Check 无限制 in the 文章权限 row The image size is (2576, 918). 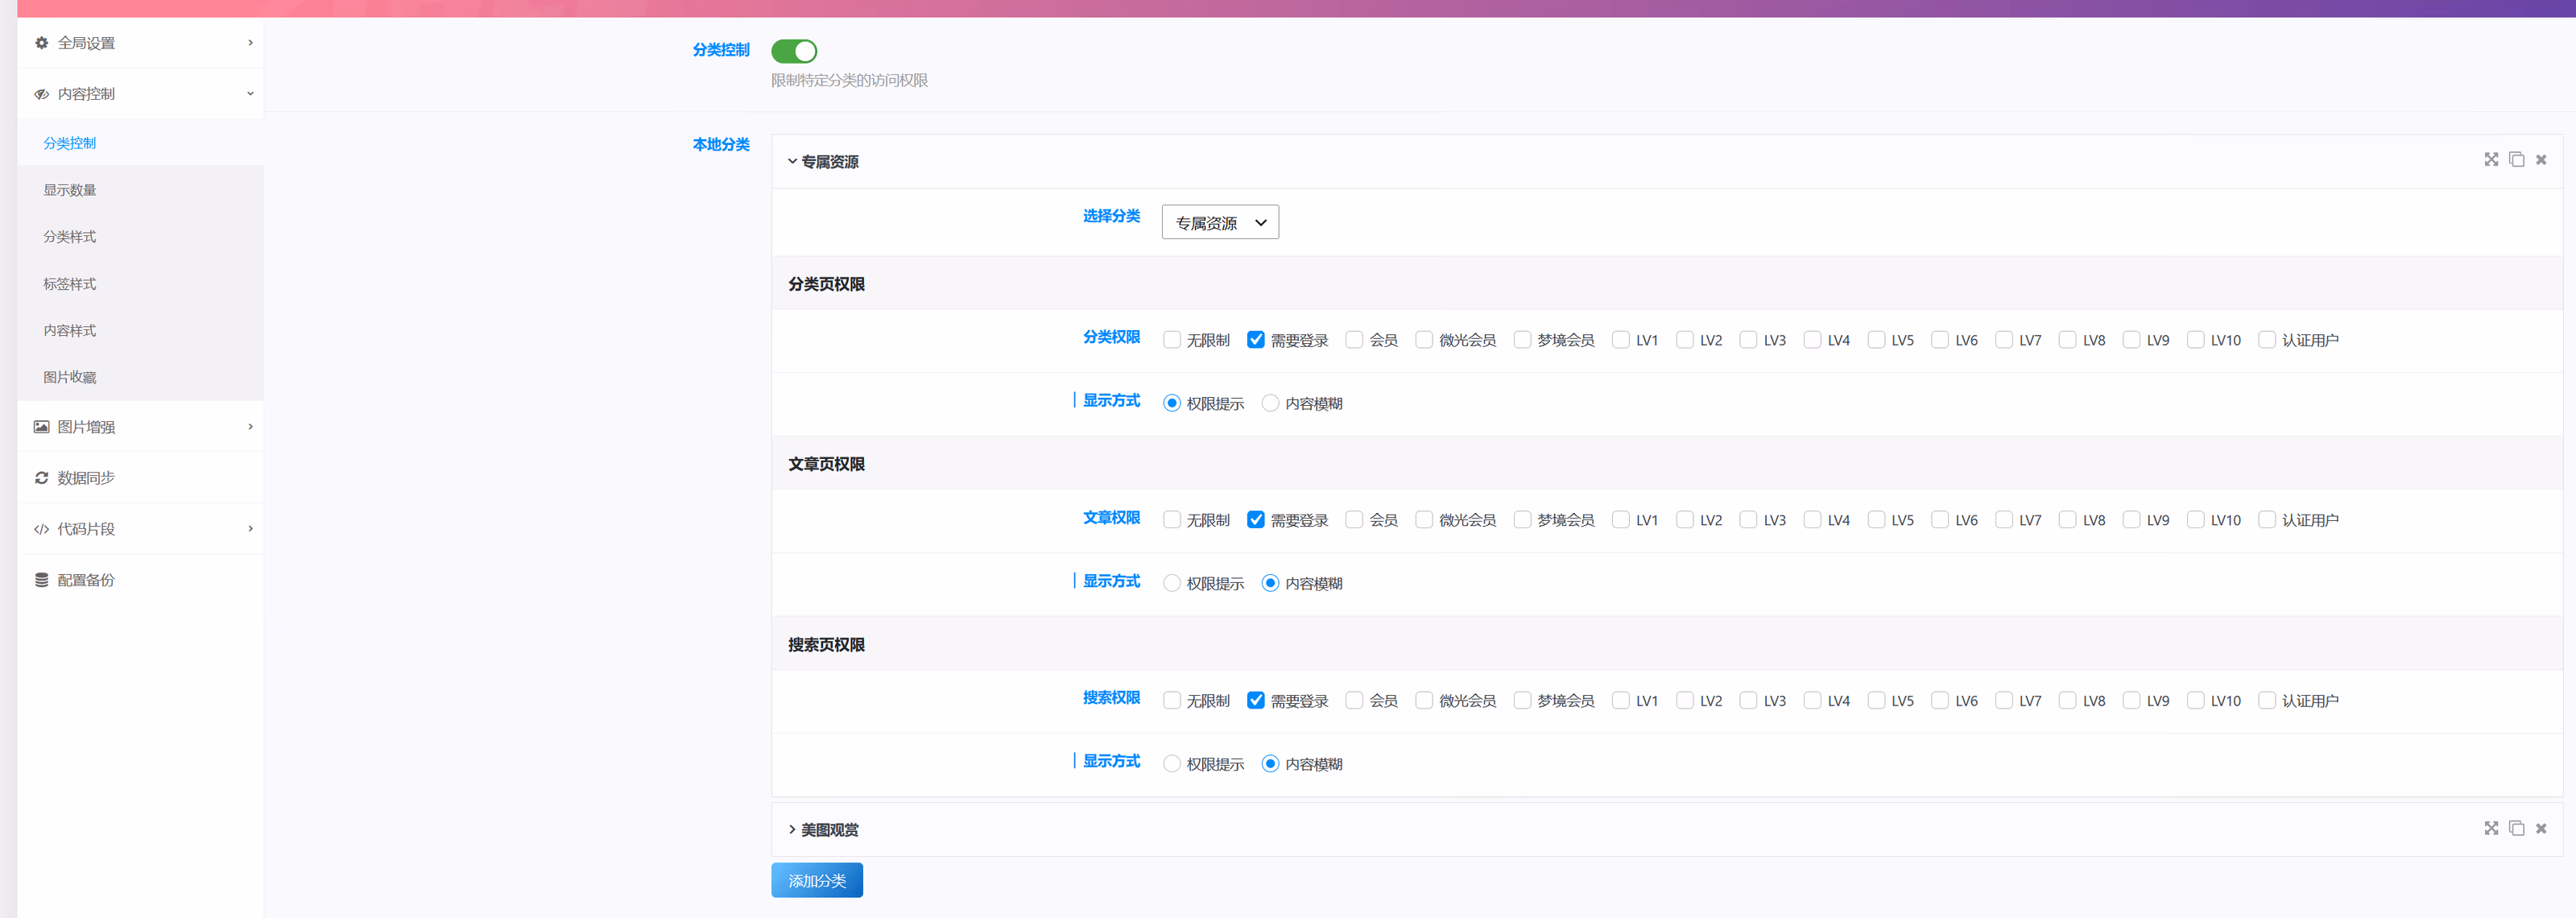pyautogui.click(x=1172, y=520)
